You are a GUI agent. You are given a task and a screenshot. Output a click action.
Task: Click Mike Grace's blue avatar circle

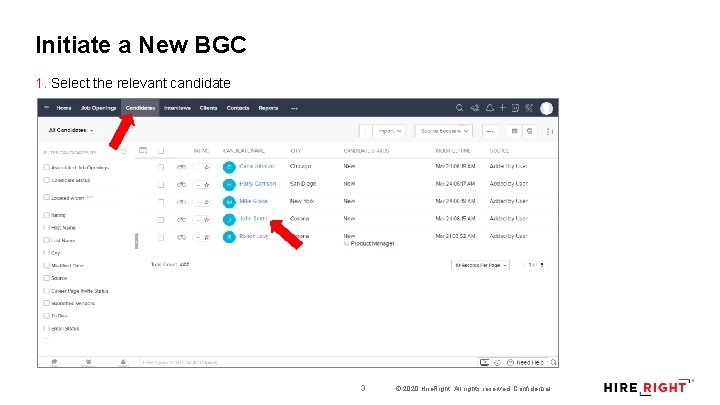point(229,202)
